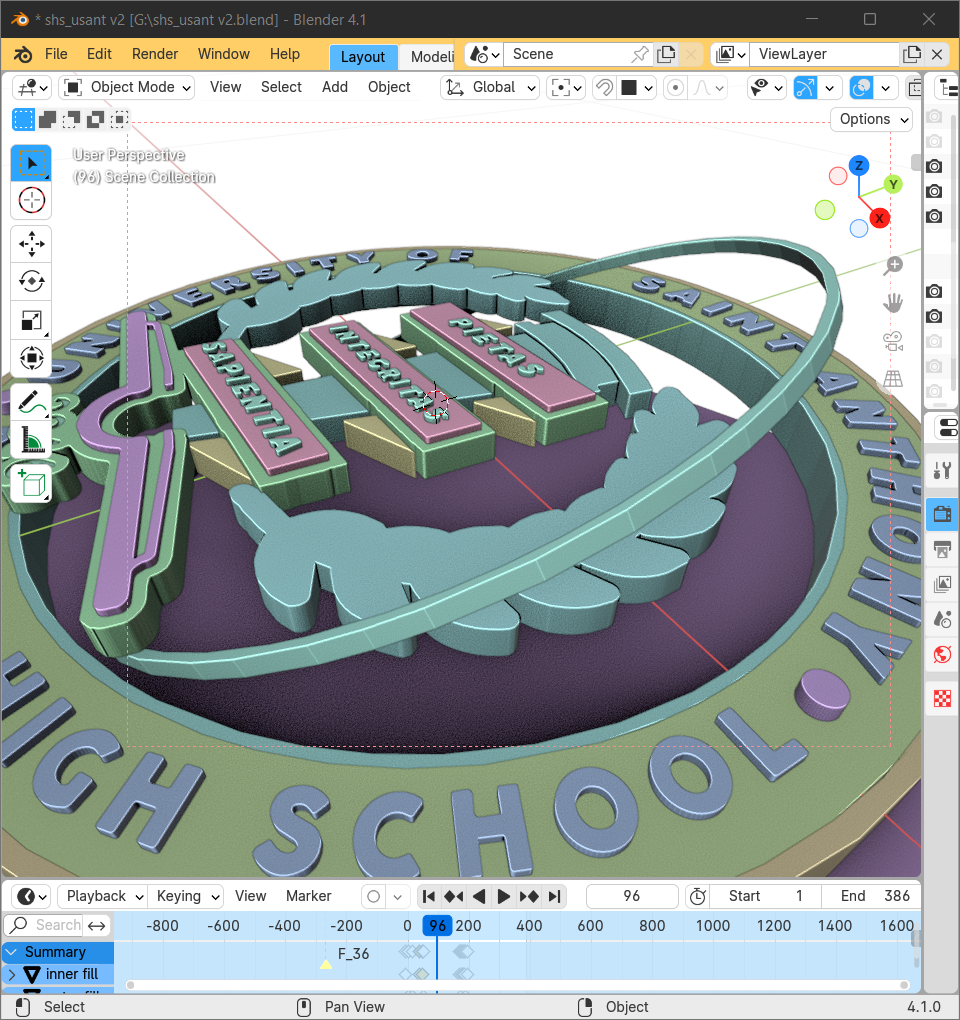Viewport: 960px width, 1020px height.
Task: Toggle camera view with the camera icon
Action: [x=894, y=341]
